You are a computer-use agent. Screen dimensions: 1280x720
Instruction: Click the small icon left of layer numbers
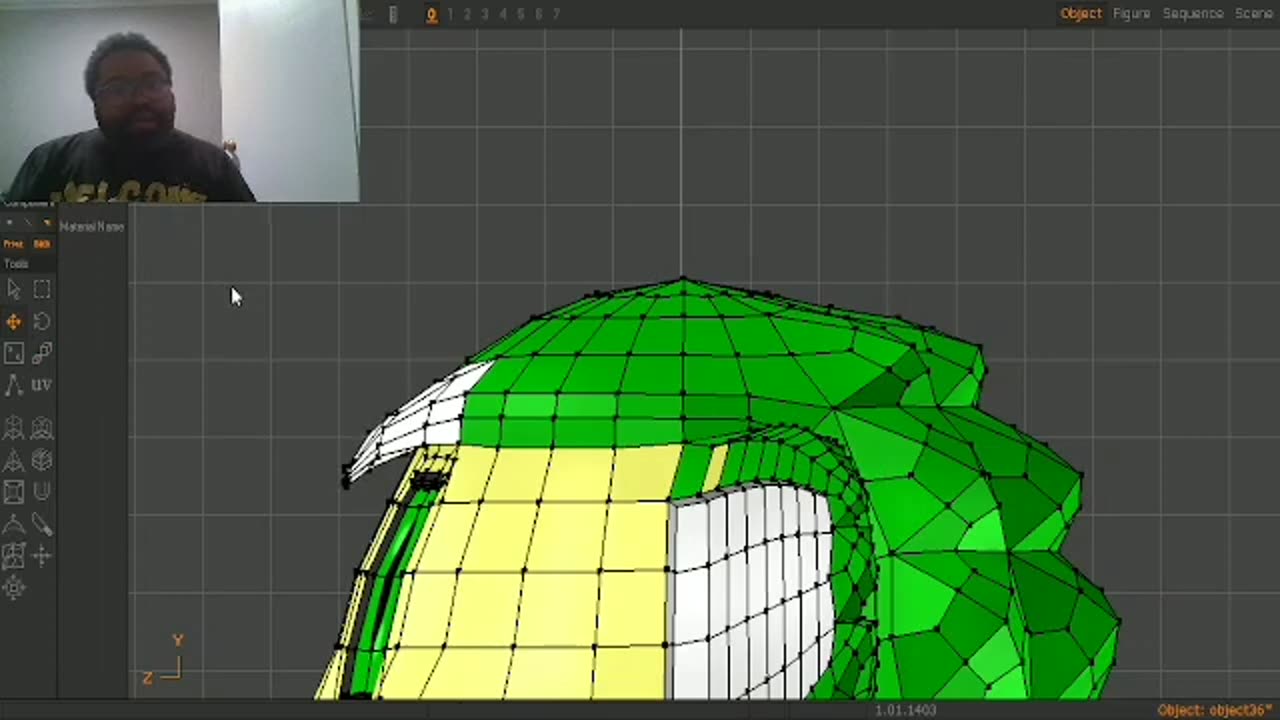(x=393, y=14)
